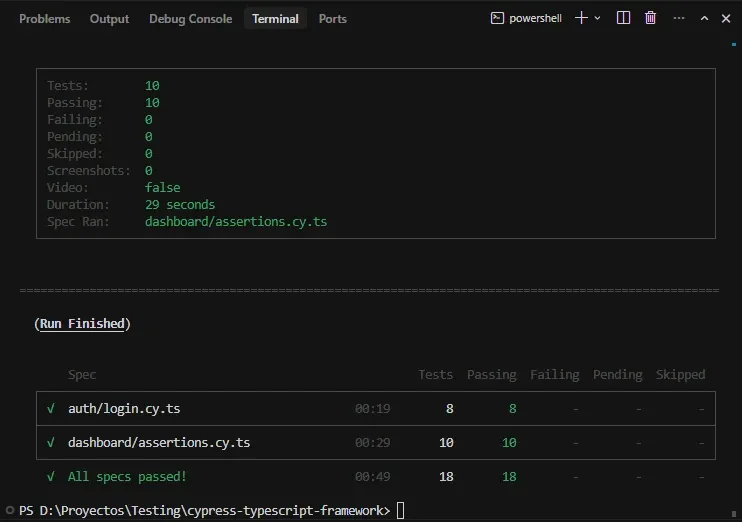The width and height of the screenshot is (742, 522).
Task: Click the 00:29 assertions spec duration
Action: pyautogui.click(x=372, y=442)
